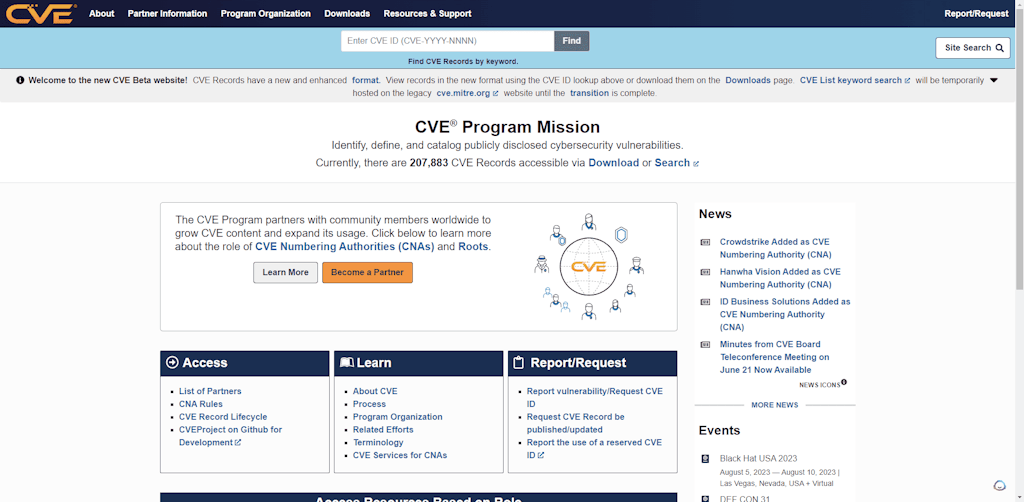This screenshot has height=502, width=1024.
Task: Open Report the use of reserved CVE ID
Action: (594, 448)
